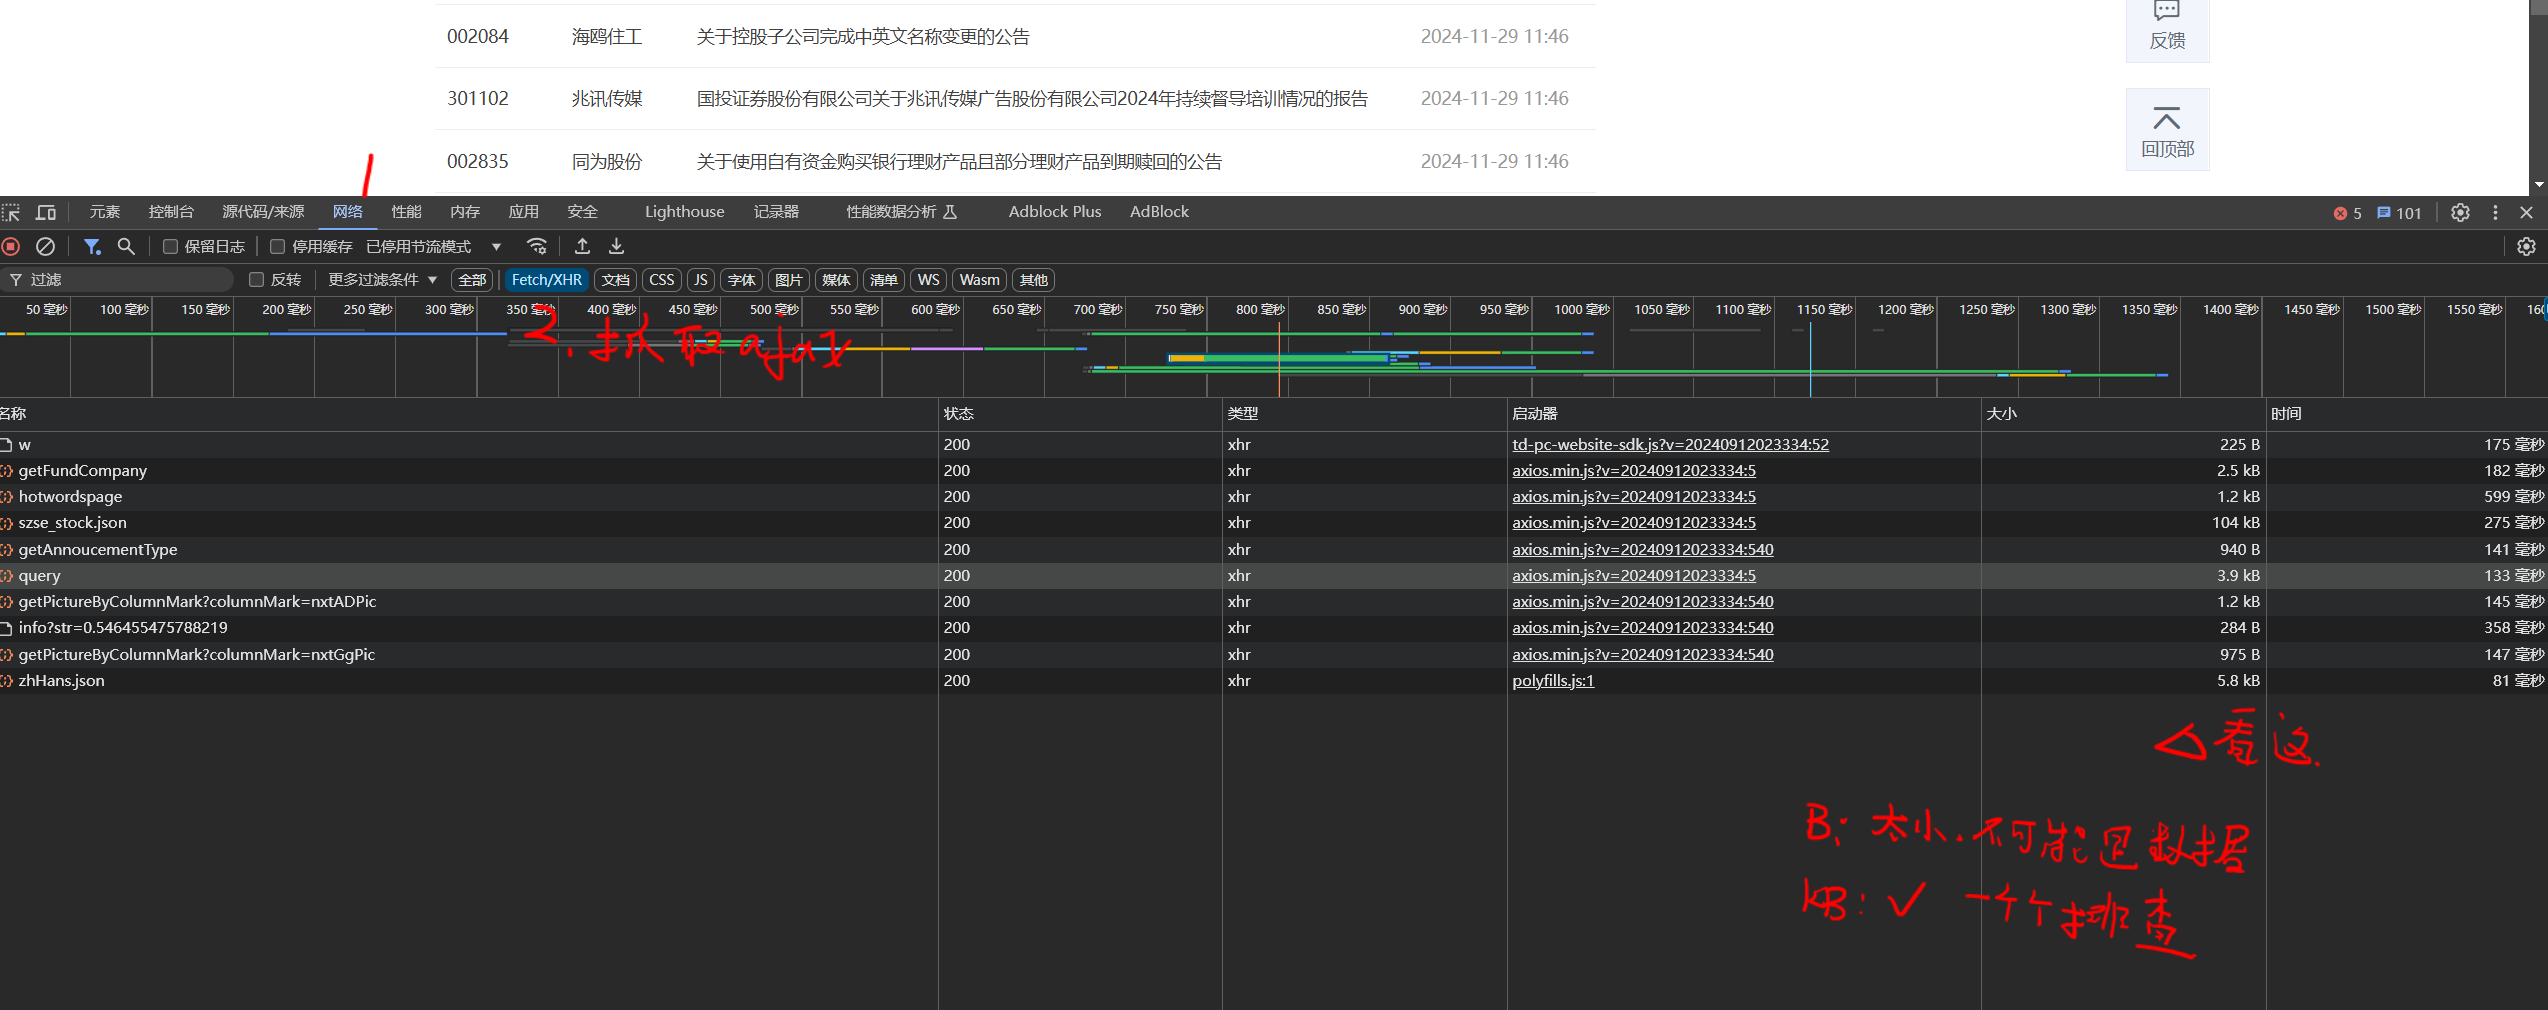Open DevTools settings gear icon
This screenshot has width=2548, height=1010.
point(2460,212)
